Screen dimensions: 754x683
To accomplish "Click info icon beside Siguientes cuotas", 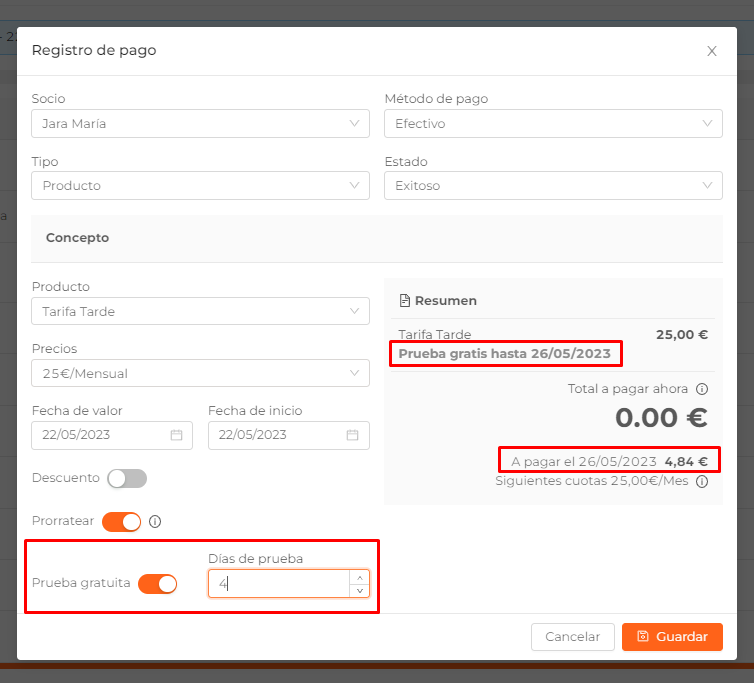I will tap(702, 481).
